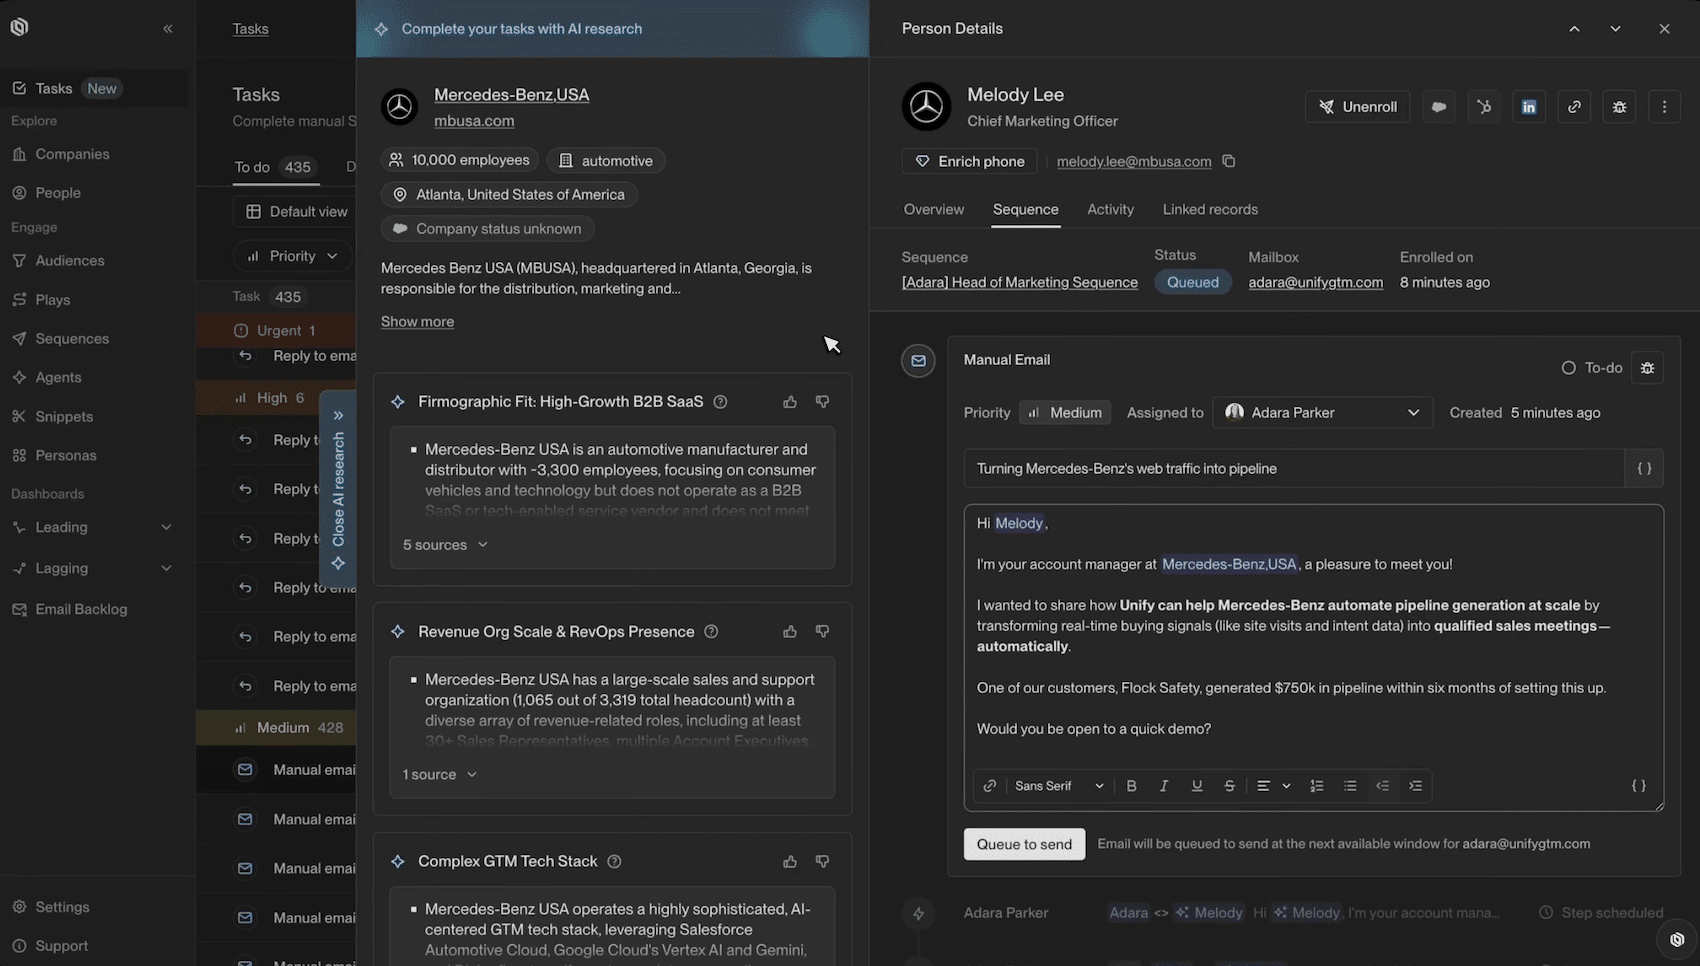Insert bulleted list in email editor
Image resolution: width=1700 pixels, height=966 pixels.
coord(1350,786)
